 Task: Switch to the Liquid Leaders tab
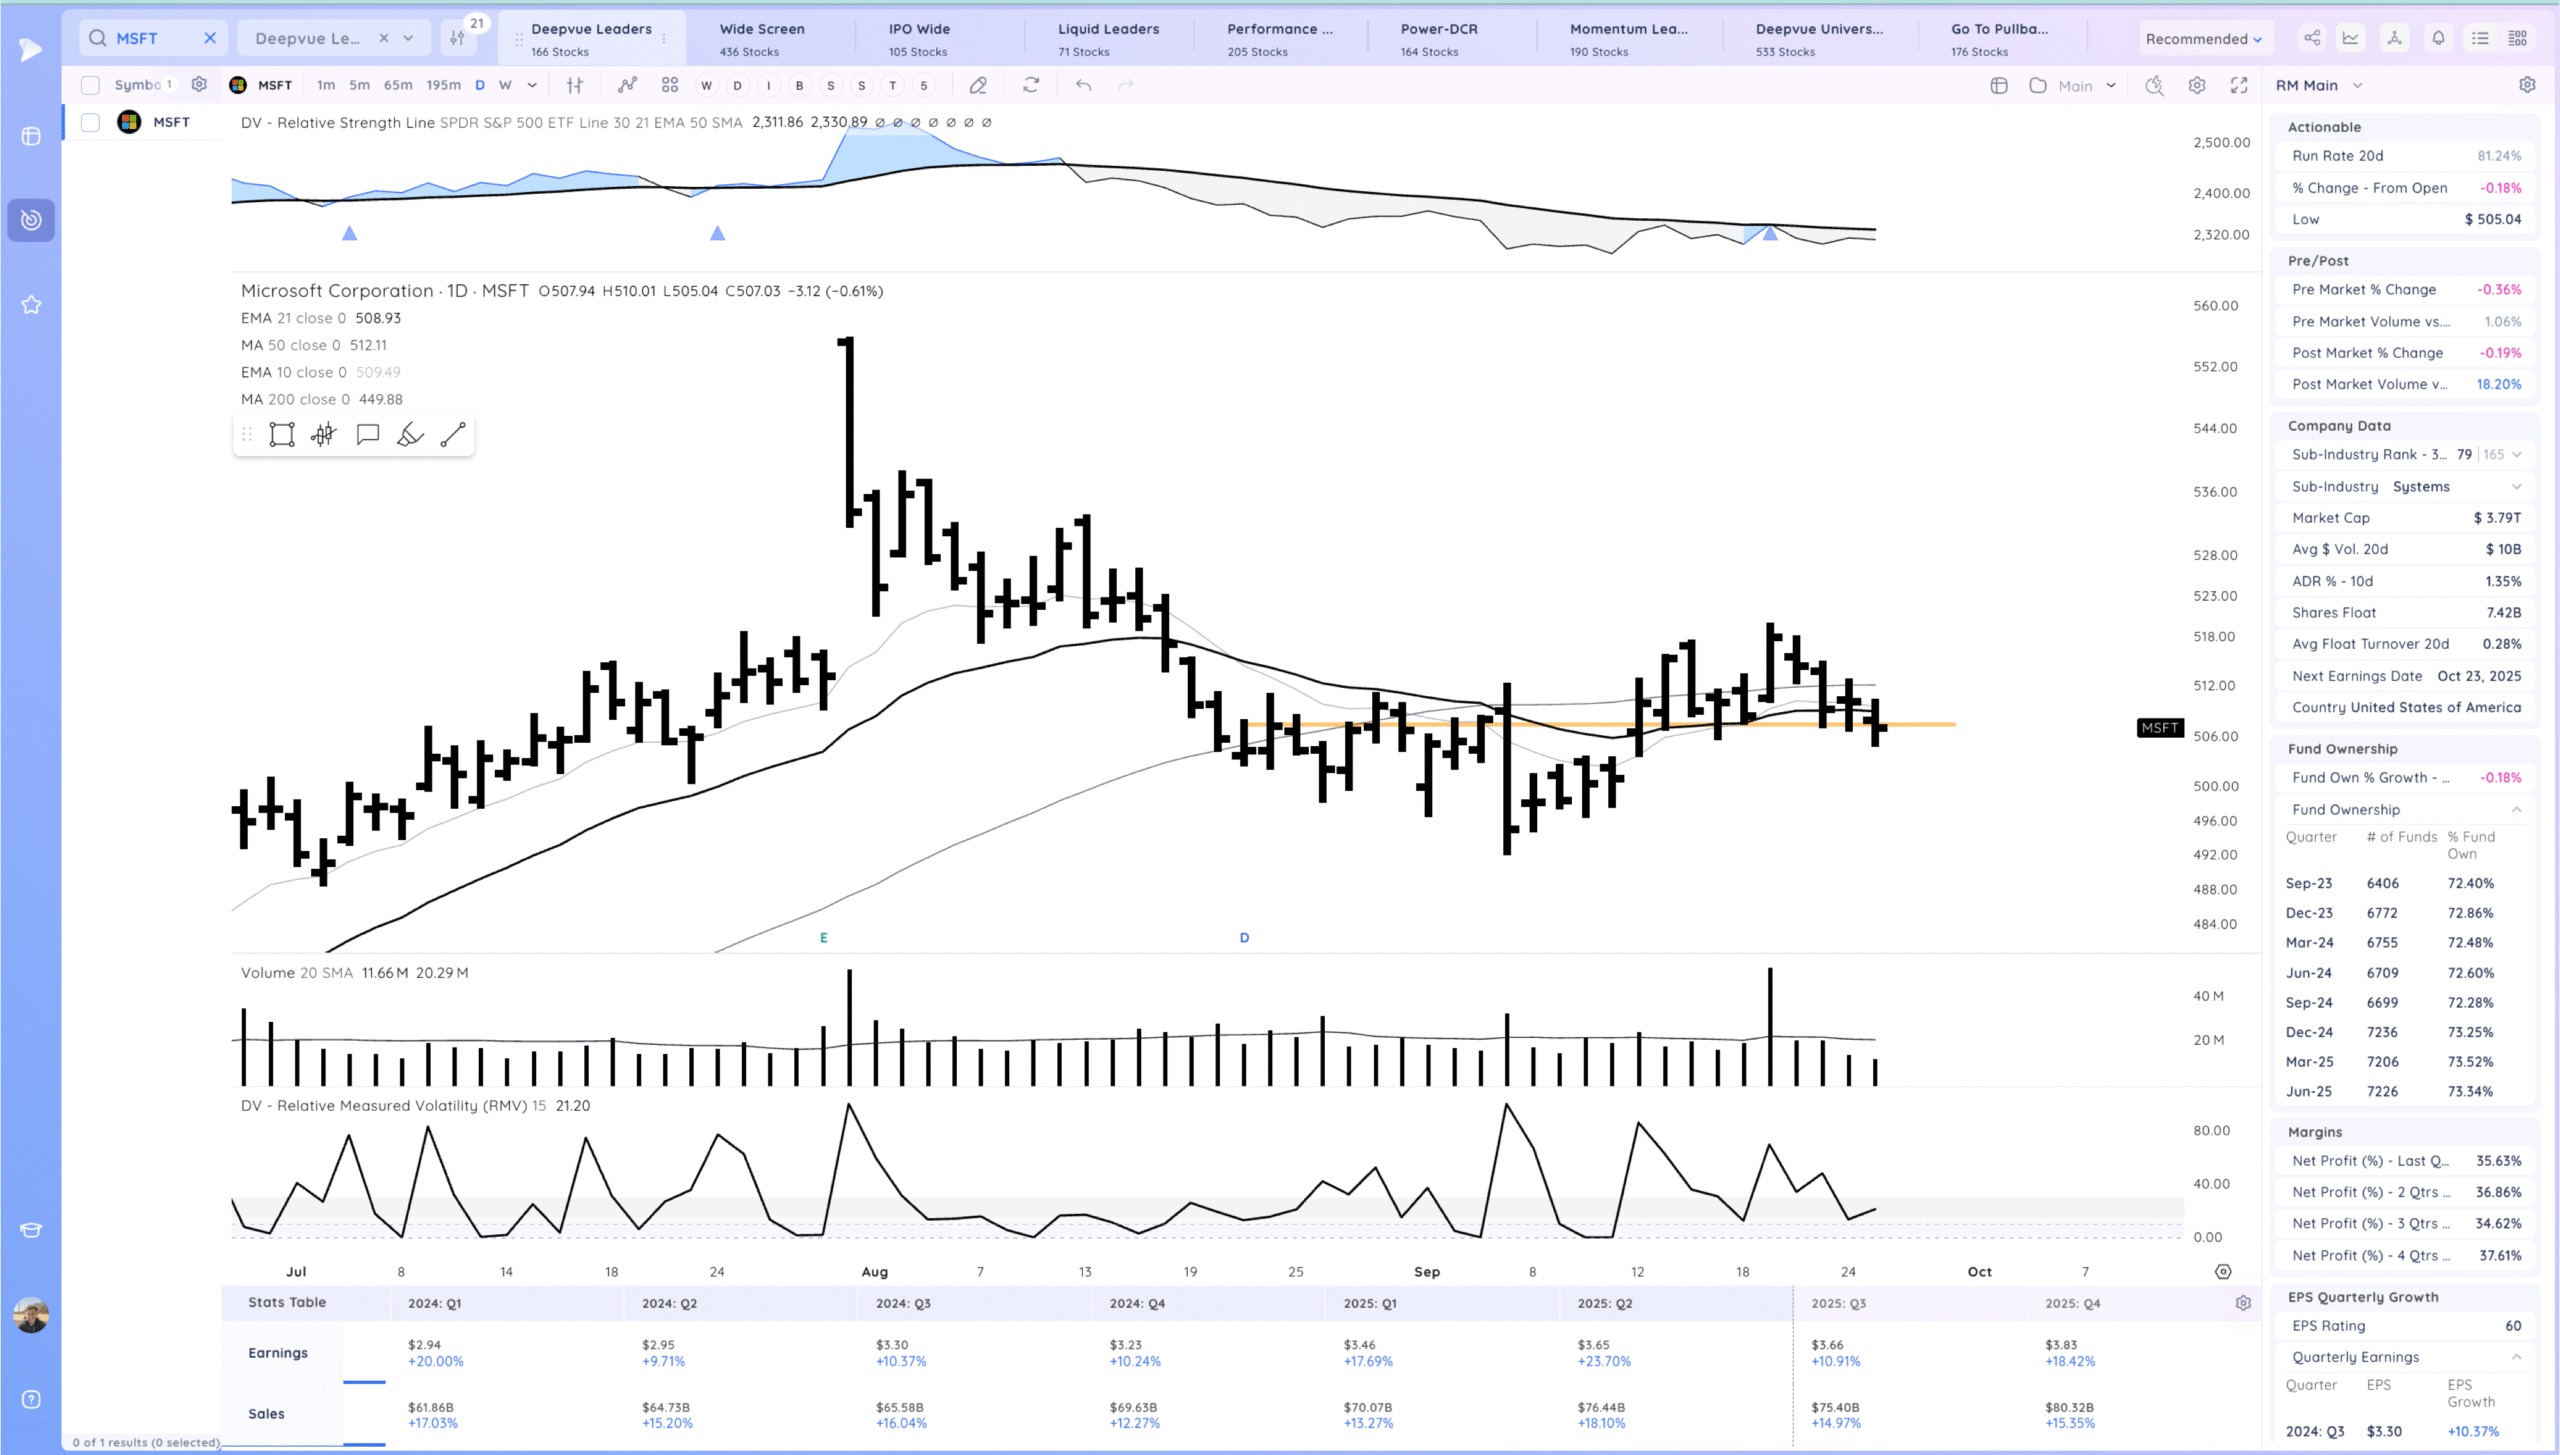[1108, 38]
